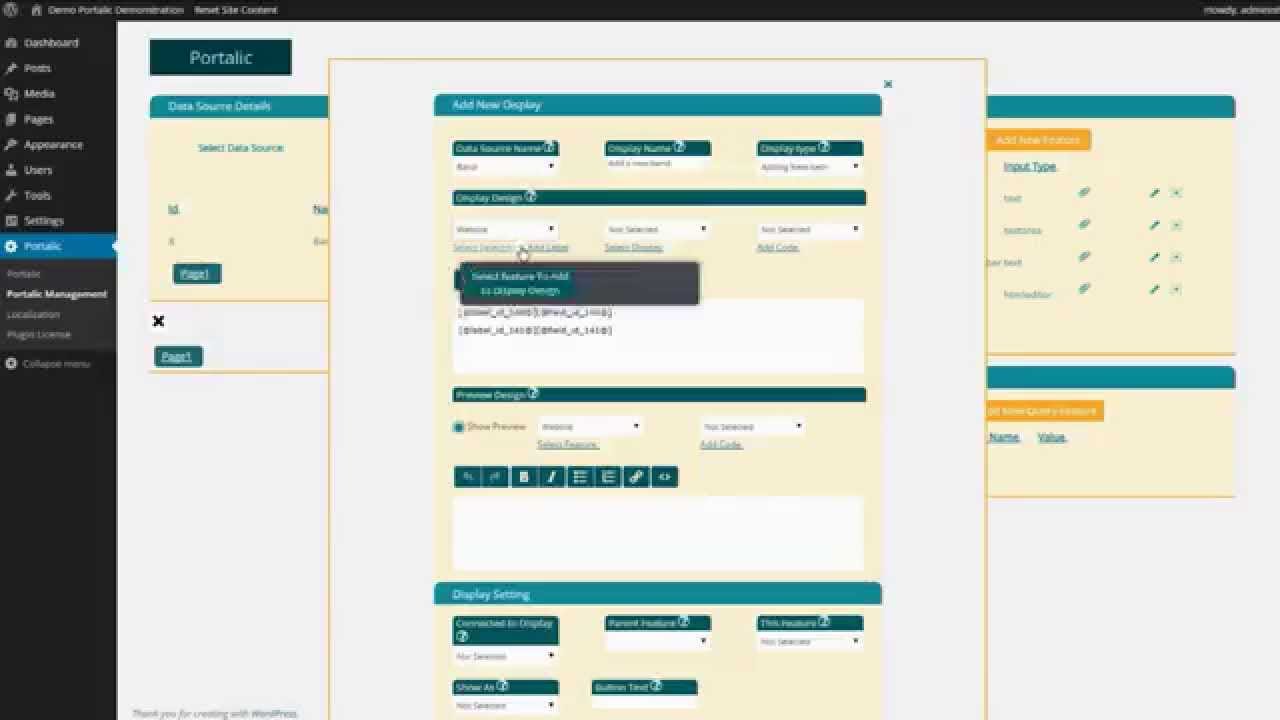Click the numbered list icon in the editor toolbar
This screenshot has height=720, width=1280.
point(608,477)
